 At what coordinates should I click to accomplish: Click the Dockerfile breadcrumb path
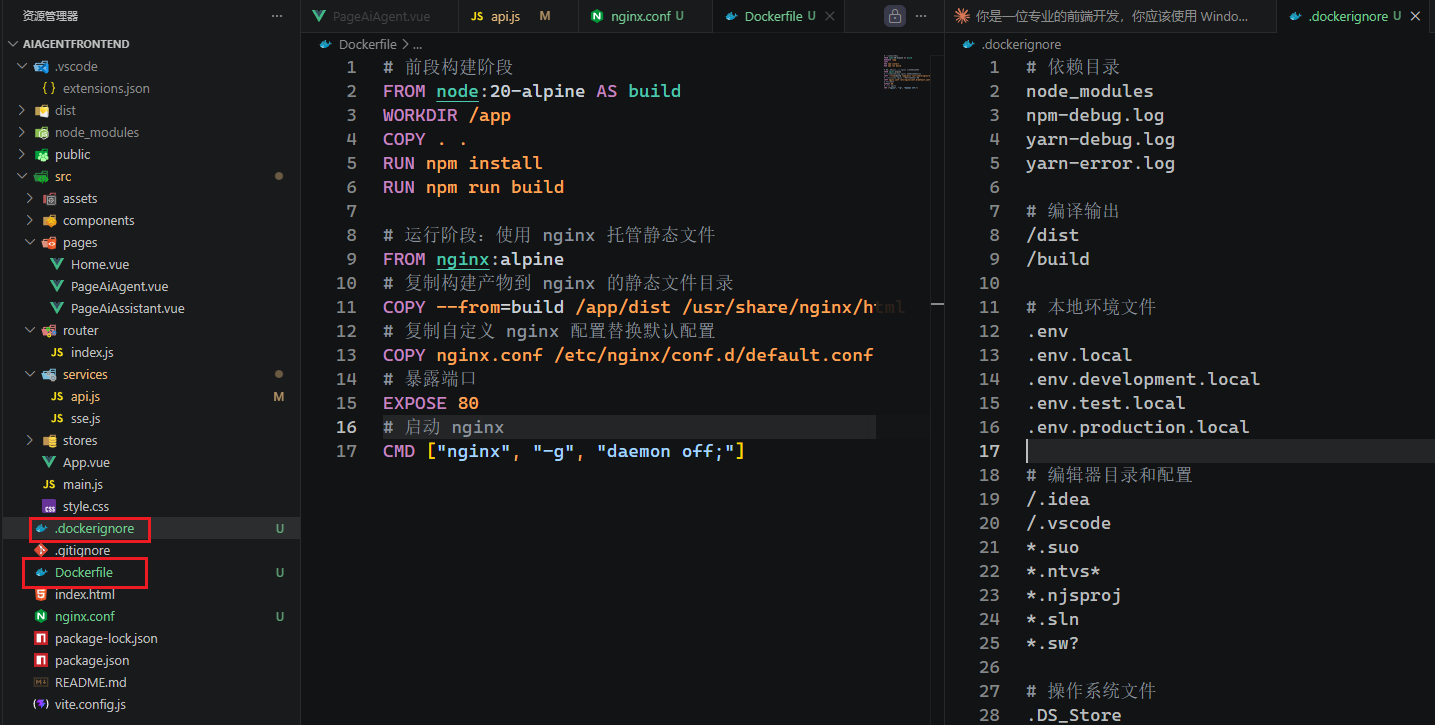(367, 44)
